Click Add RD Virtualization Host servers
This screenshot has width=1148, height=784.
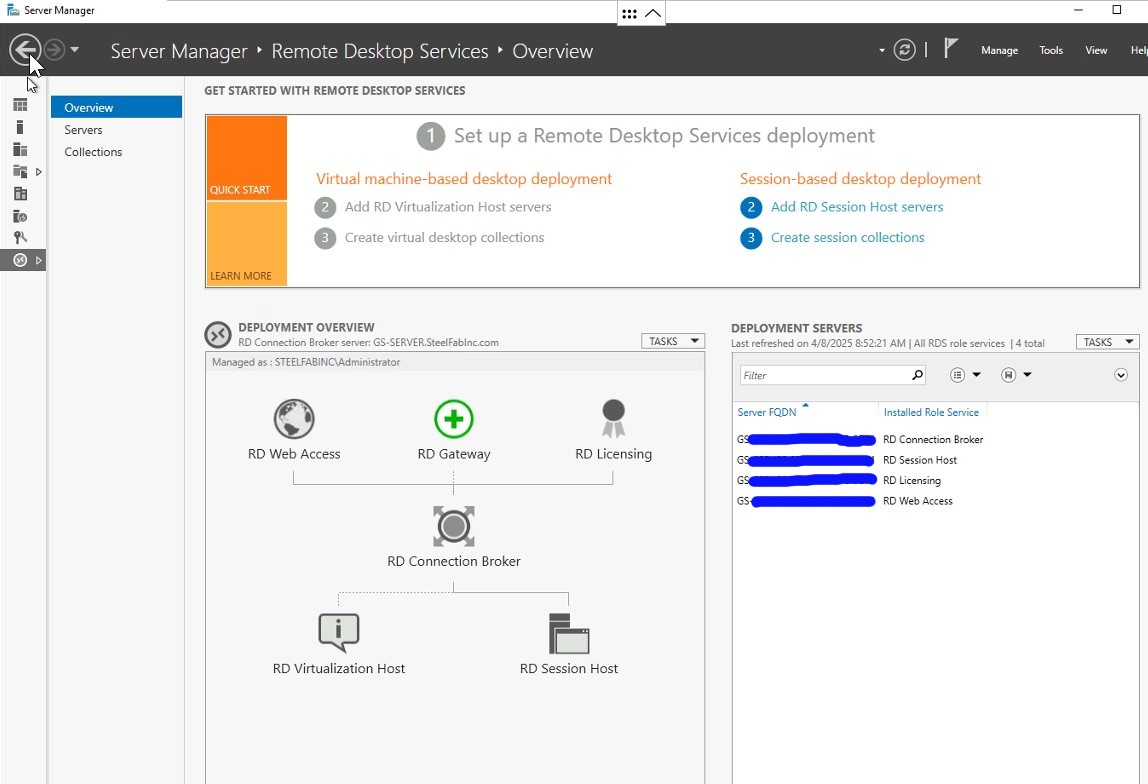coord(447,207)
